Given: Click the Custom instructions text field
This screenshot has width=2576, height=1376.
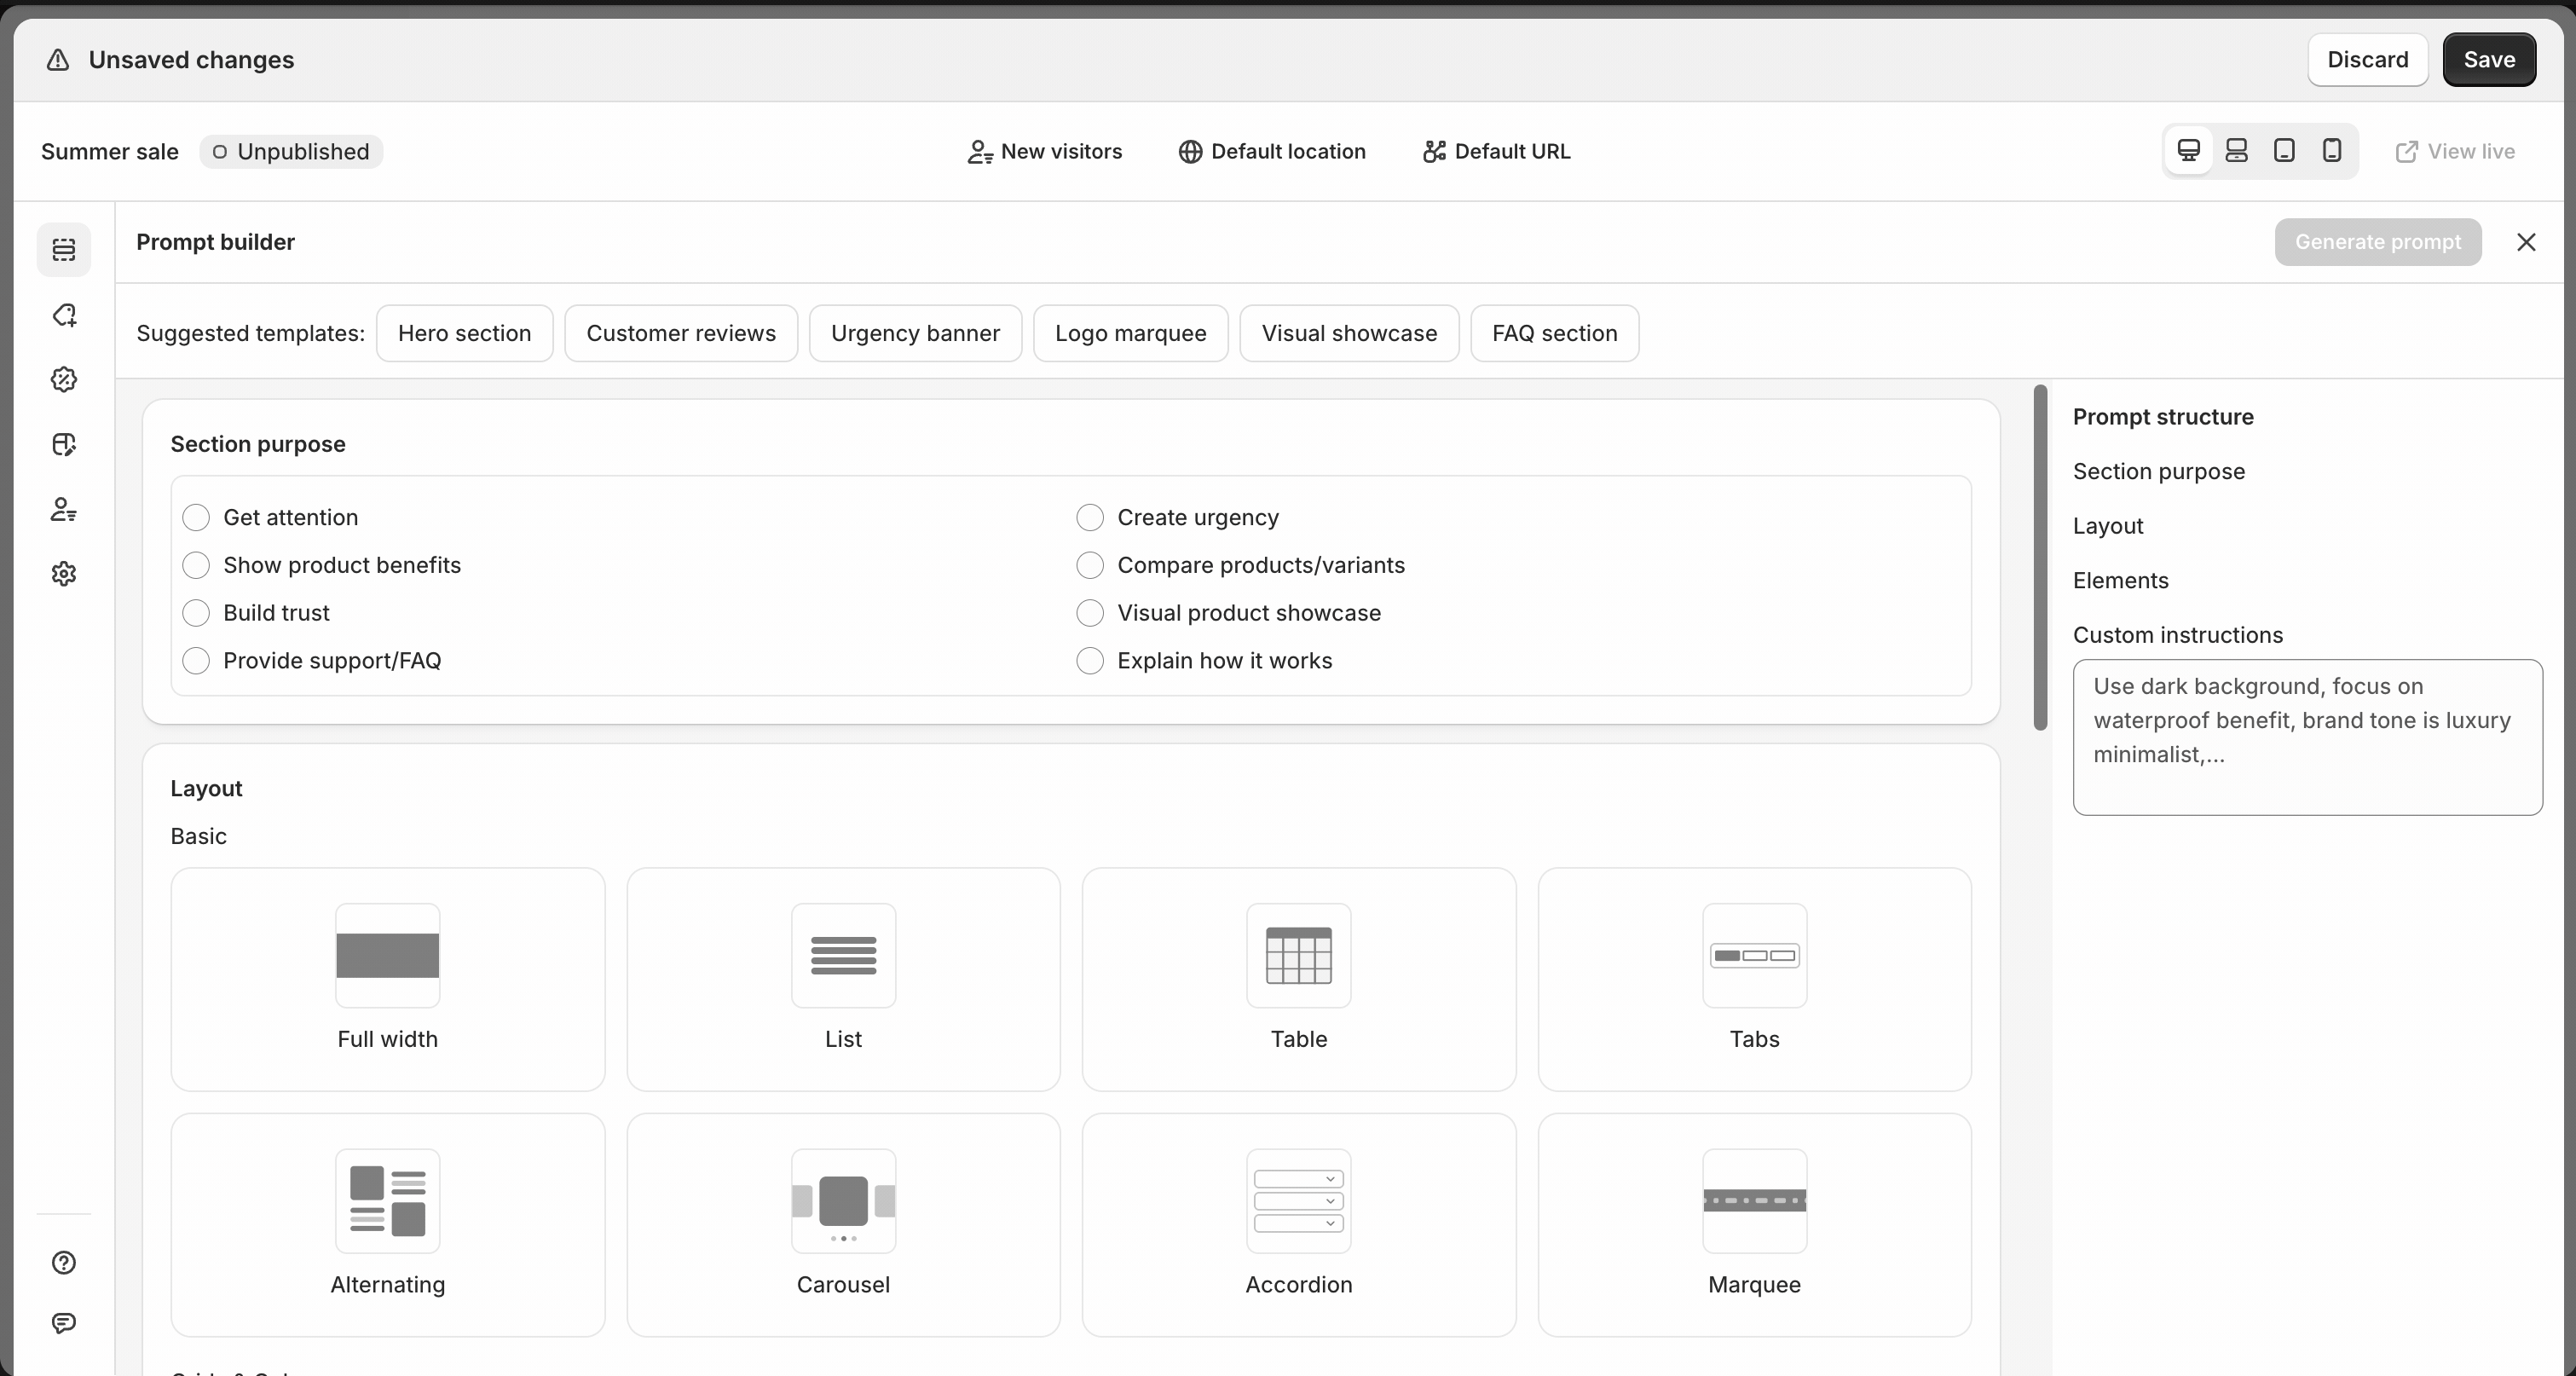Looking at the screenshot, I should 2307,737.
